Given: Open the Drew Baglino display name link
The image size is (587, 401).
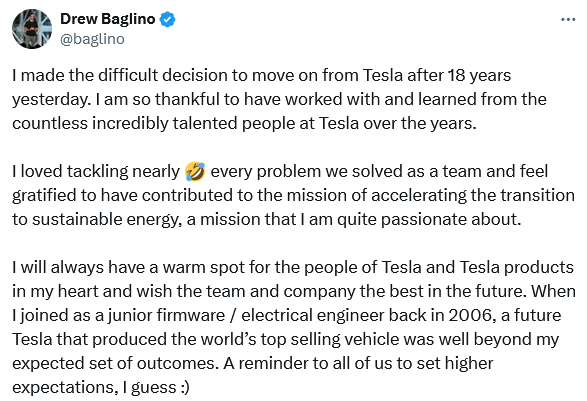Looking at the screenshot, I should pos(107,19).
